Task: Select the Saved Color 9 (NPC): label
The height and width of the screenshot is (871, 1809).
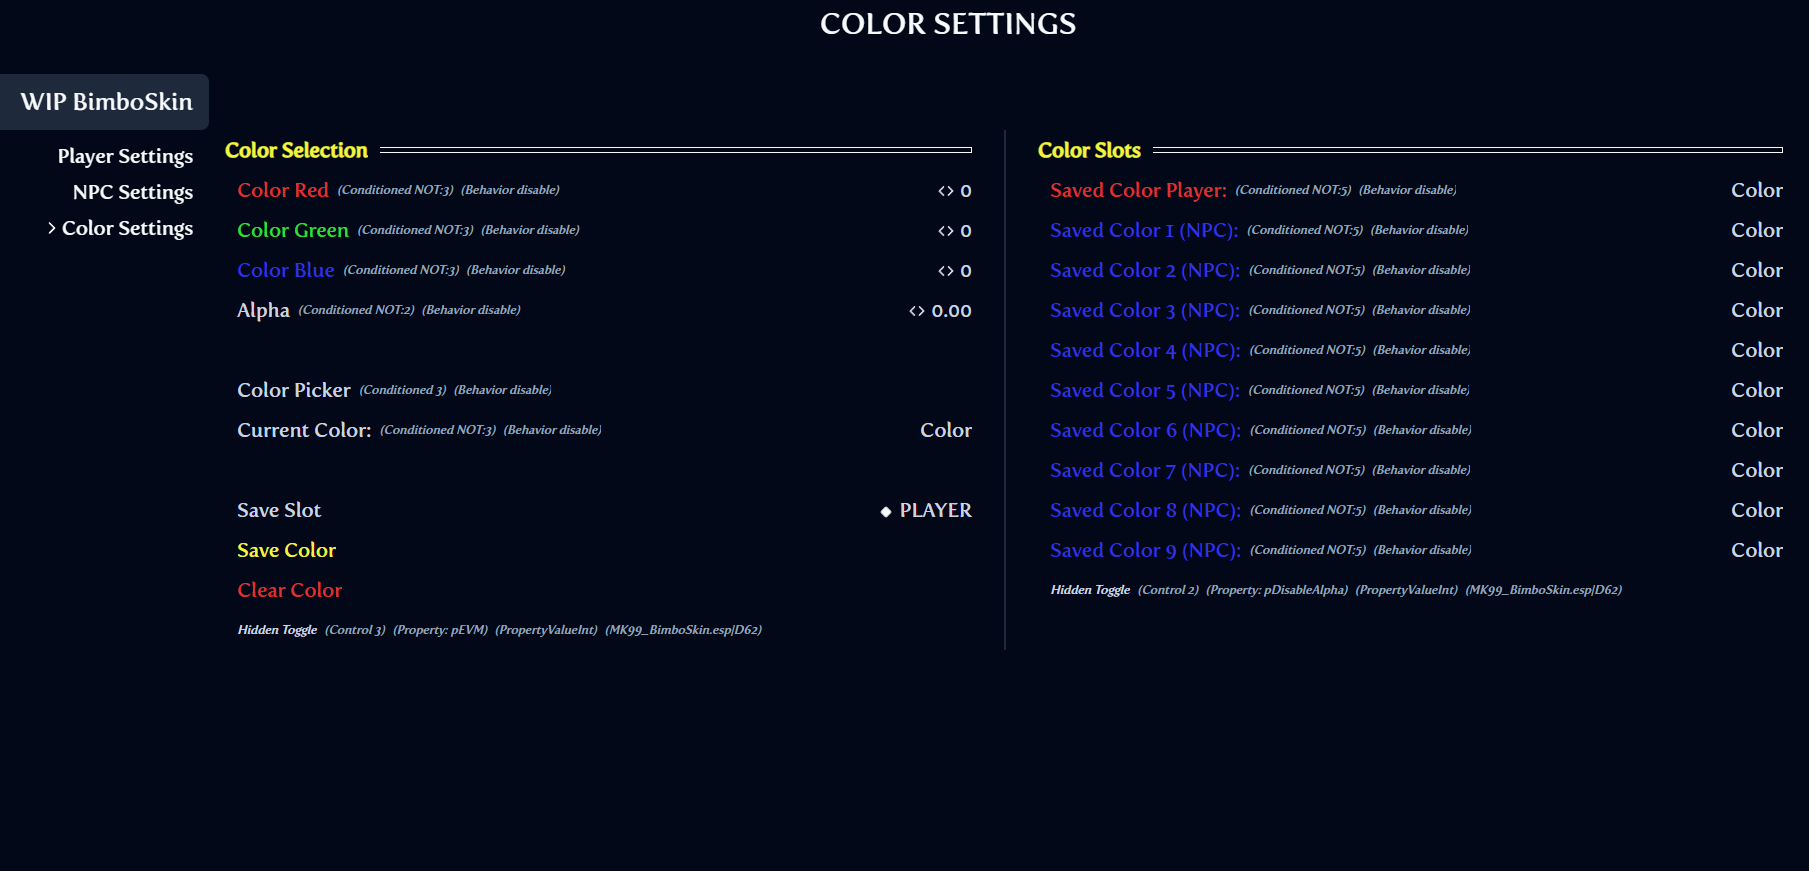Action: click(x=1145, y=550)
